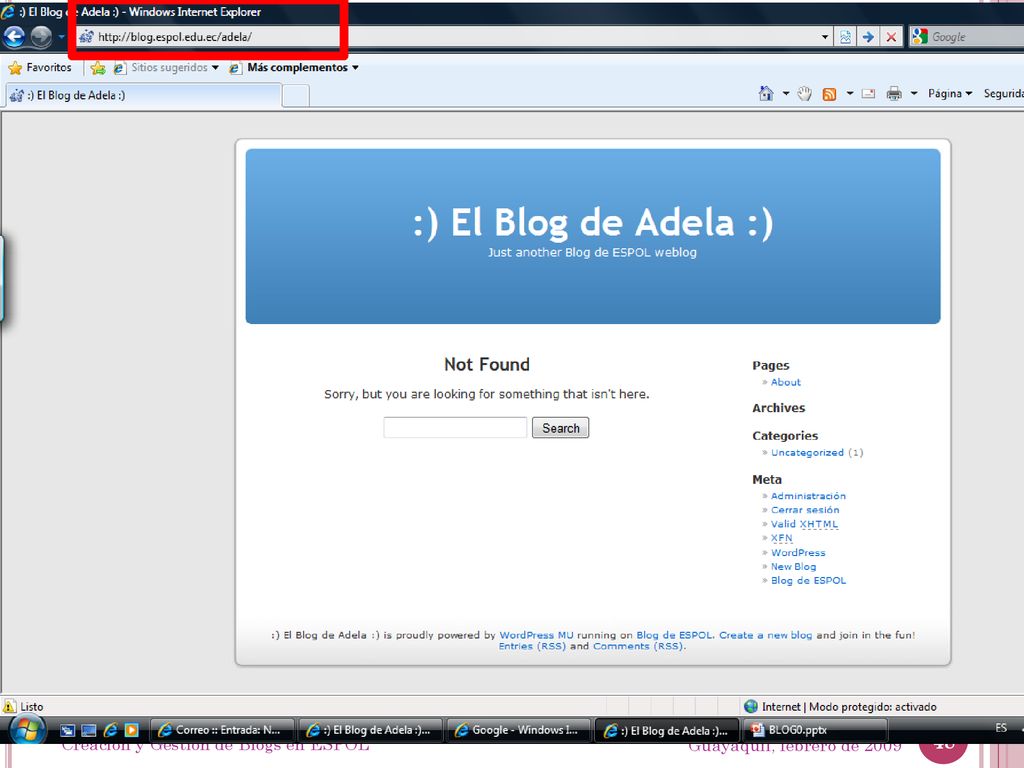Switch to Google Windows taskbar window
1024x768 pixels.
click(x=519, y=730)
